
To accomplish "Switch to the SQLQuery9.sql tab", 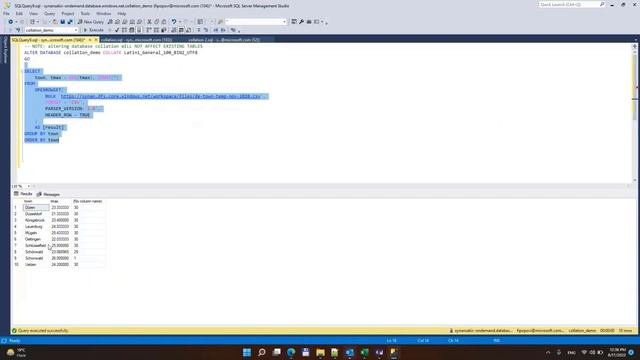I will pos(48,40).
